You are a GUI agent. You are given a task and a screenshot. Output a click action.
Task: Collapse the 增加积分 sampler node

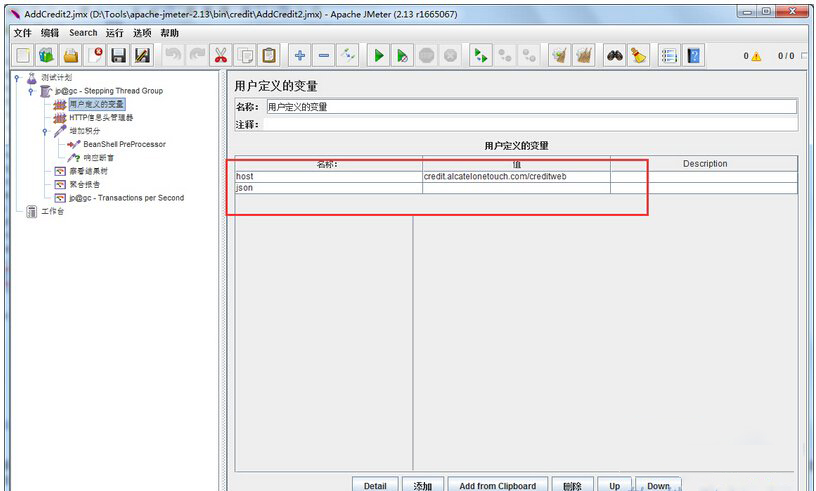pyautogui.click(x=45, y=131)
